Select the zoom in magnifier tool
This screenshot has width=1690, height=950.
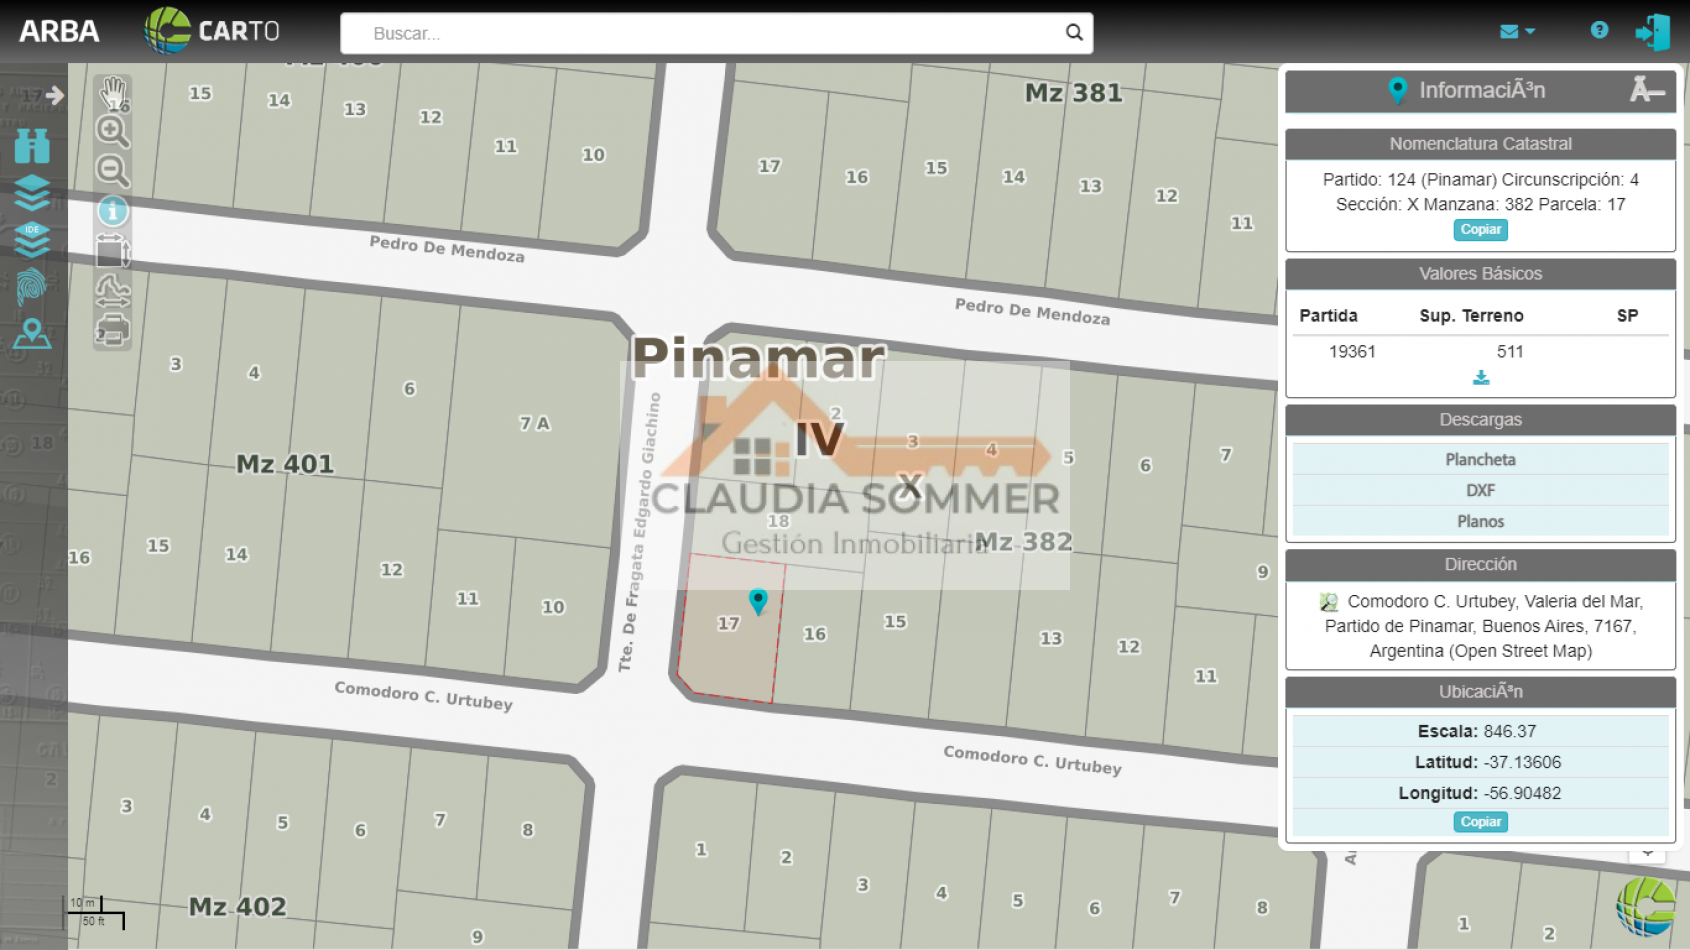[113, 131]
